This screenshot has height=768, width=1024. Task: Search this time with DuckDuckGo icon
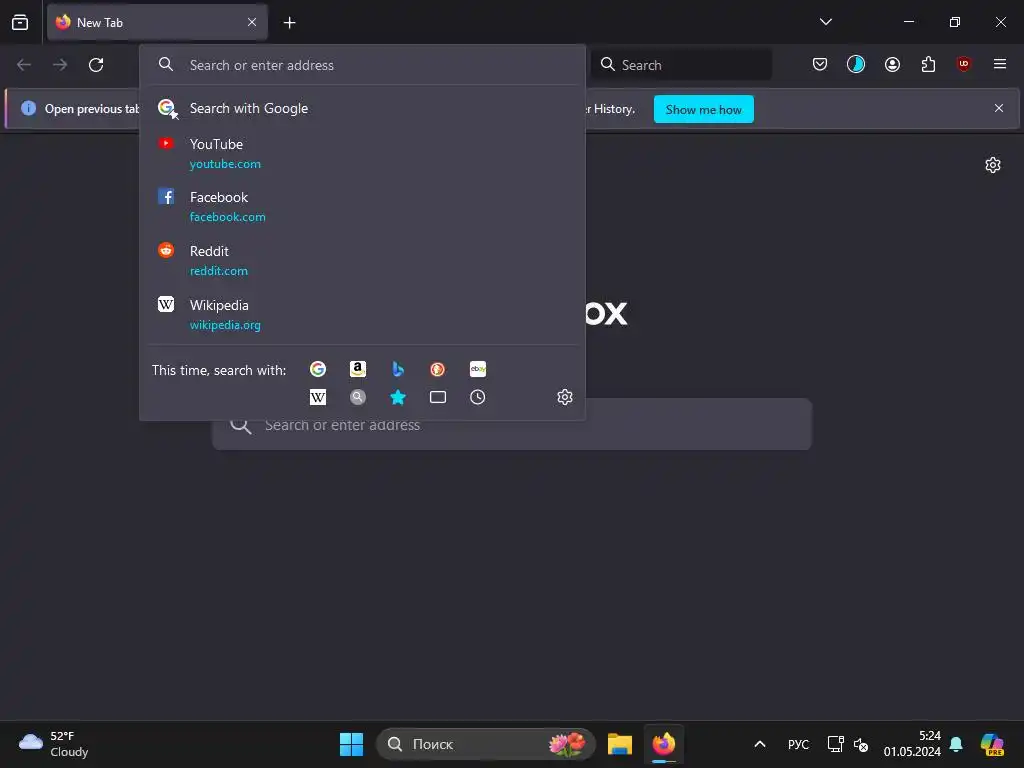(438, 369)
